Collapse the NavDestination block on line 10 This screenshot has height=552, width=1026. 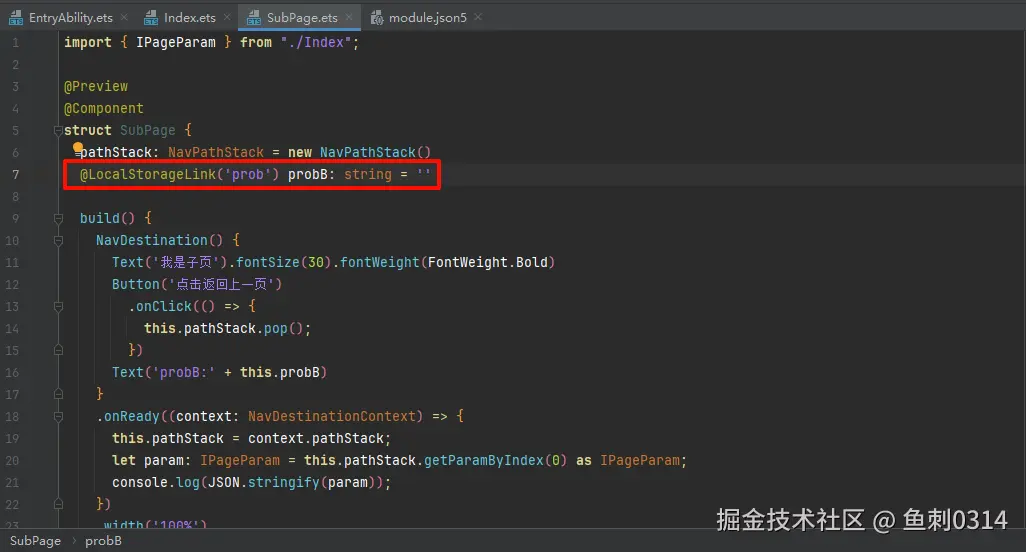[x=58, y=240]
